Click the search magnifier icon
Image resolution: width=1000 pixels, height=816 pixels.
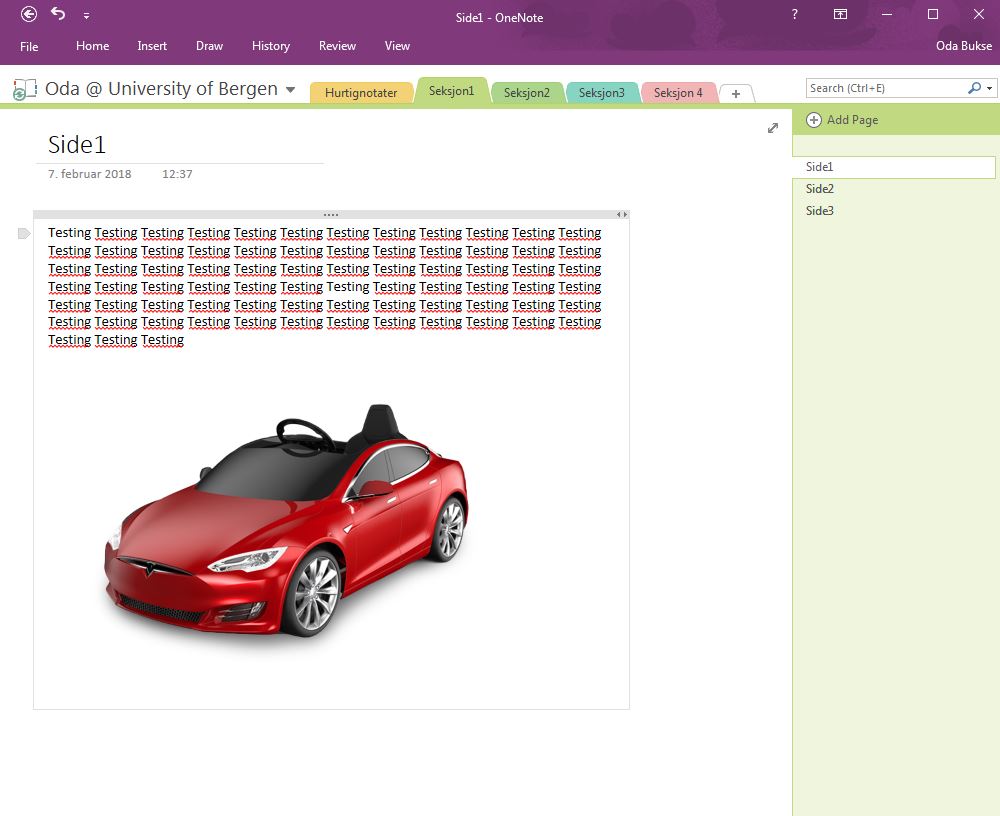tap(974, 88)
